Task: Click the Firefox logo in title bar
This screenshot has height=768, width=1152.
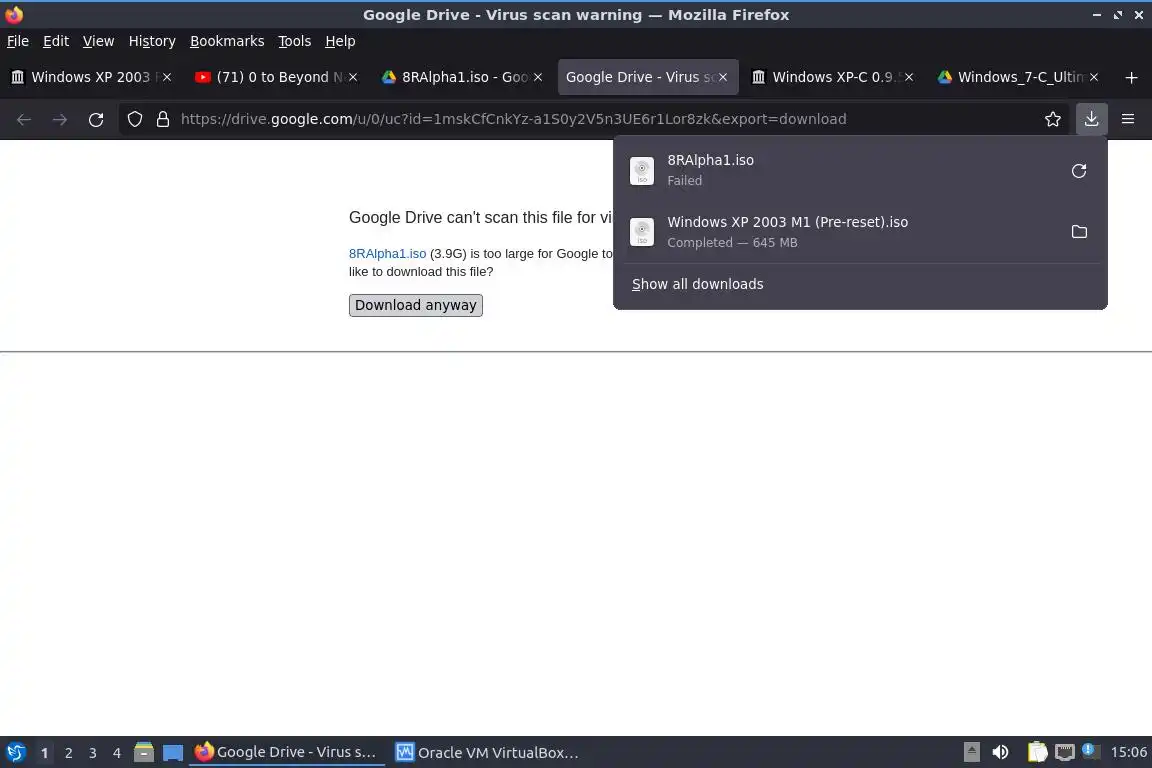Action: pos(14,14)
